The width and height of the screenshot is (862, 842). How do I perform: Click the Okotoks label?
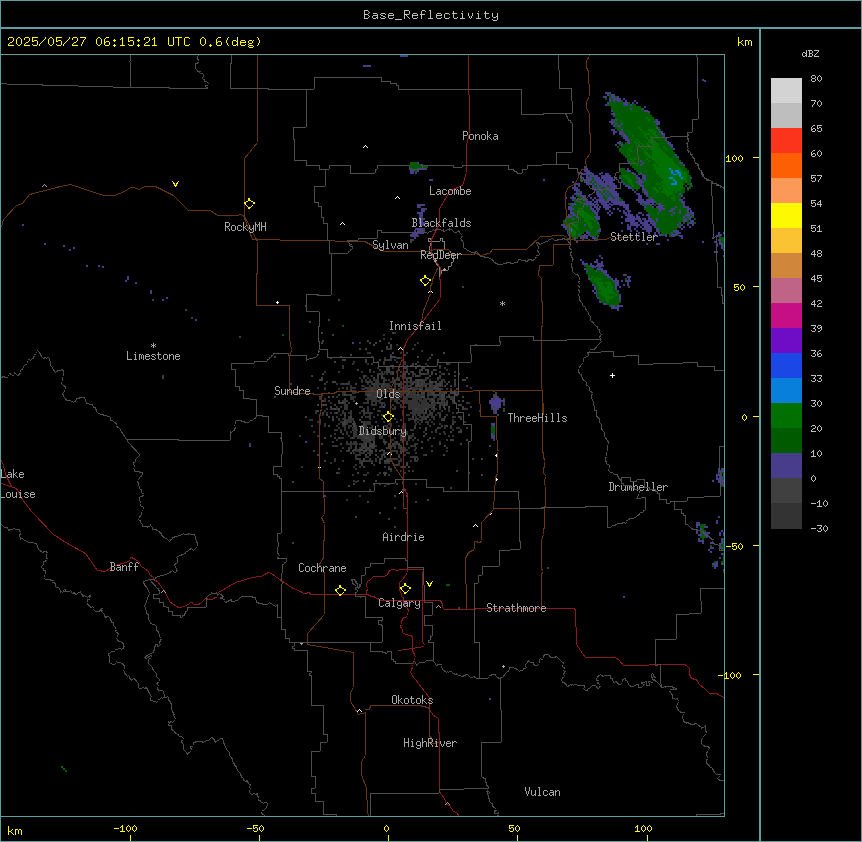pyautogui.click(x=412, y=700)
